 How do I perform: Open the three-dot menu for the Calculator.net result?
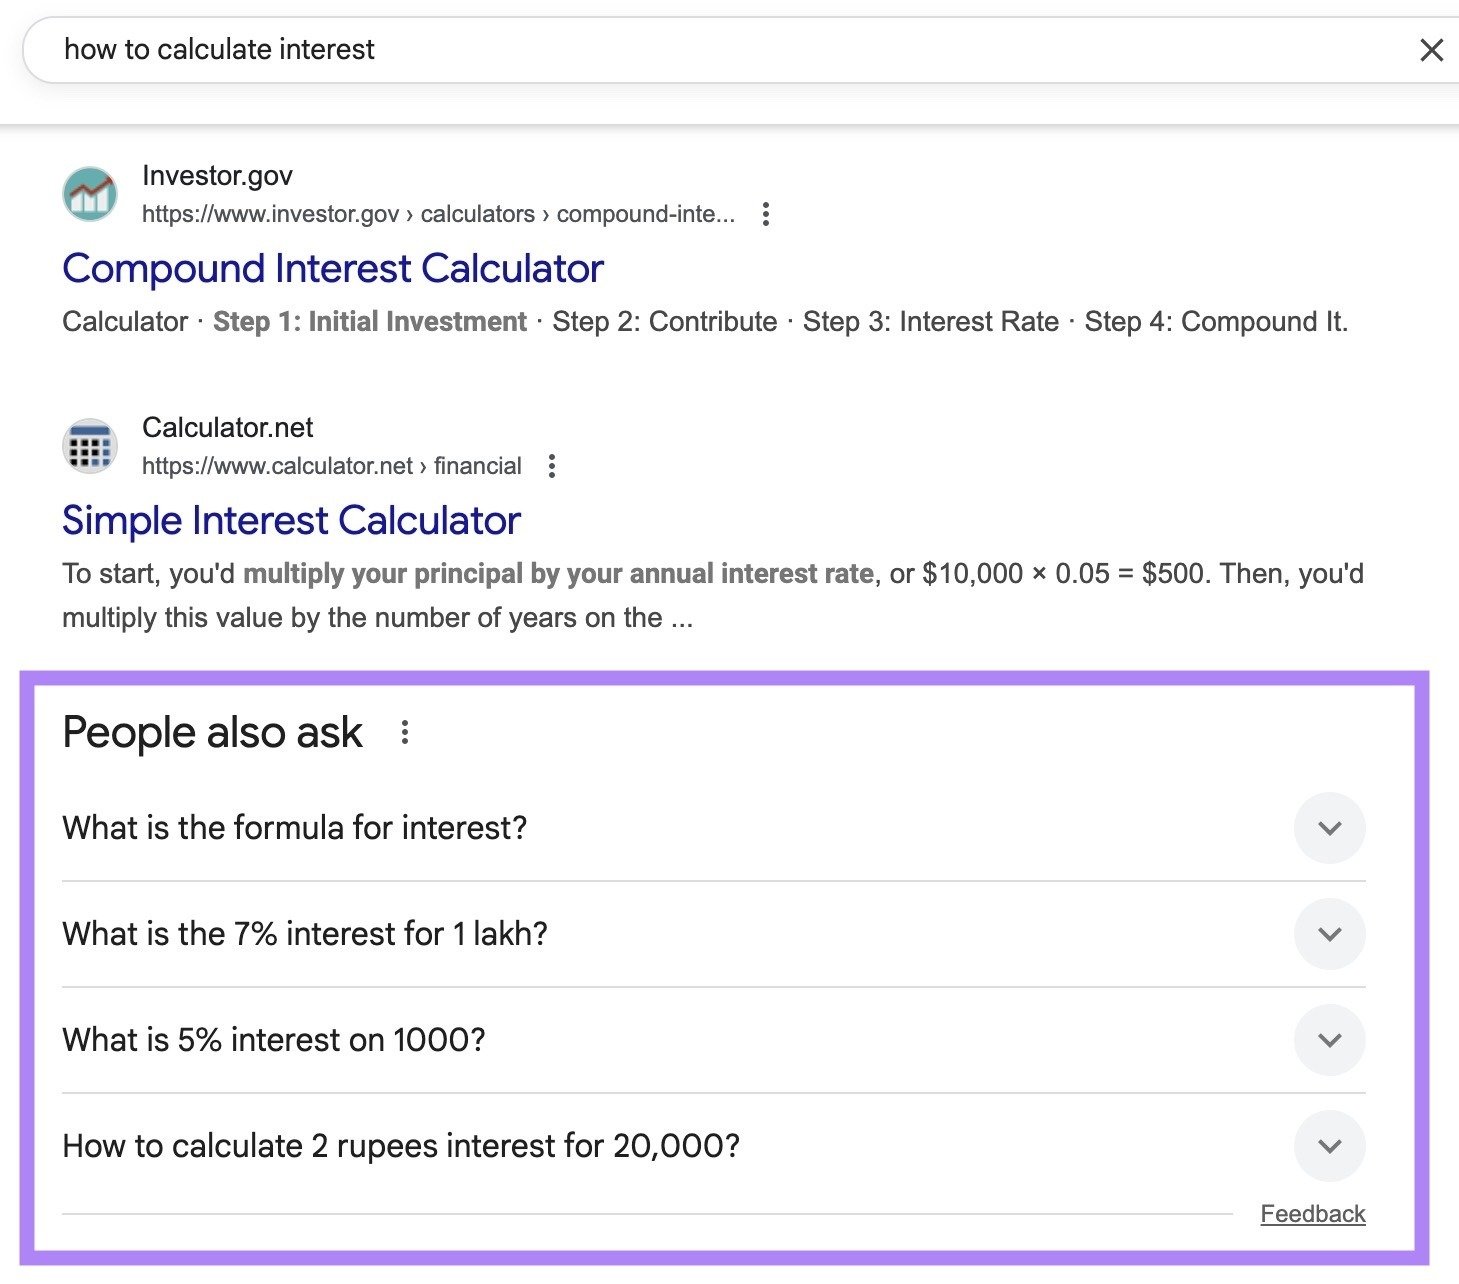(x=552, y=466)
